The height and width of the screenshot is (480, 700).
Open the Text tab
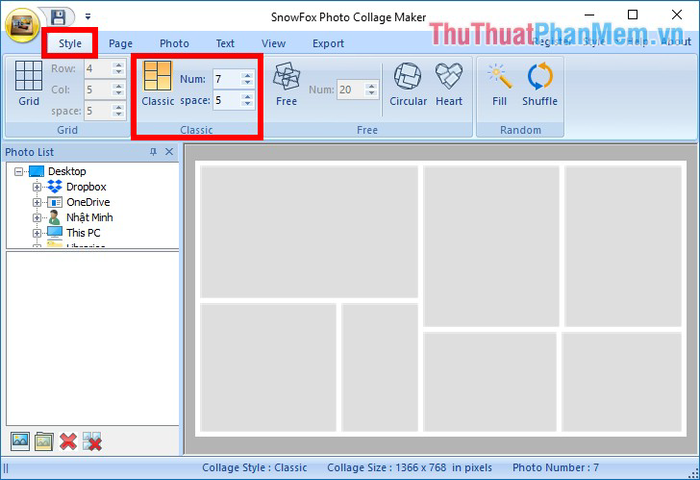tap(225, 43)
